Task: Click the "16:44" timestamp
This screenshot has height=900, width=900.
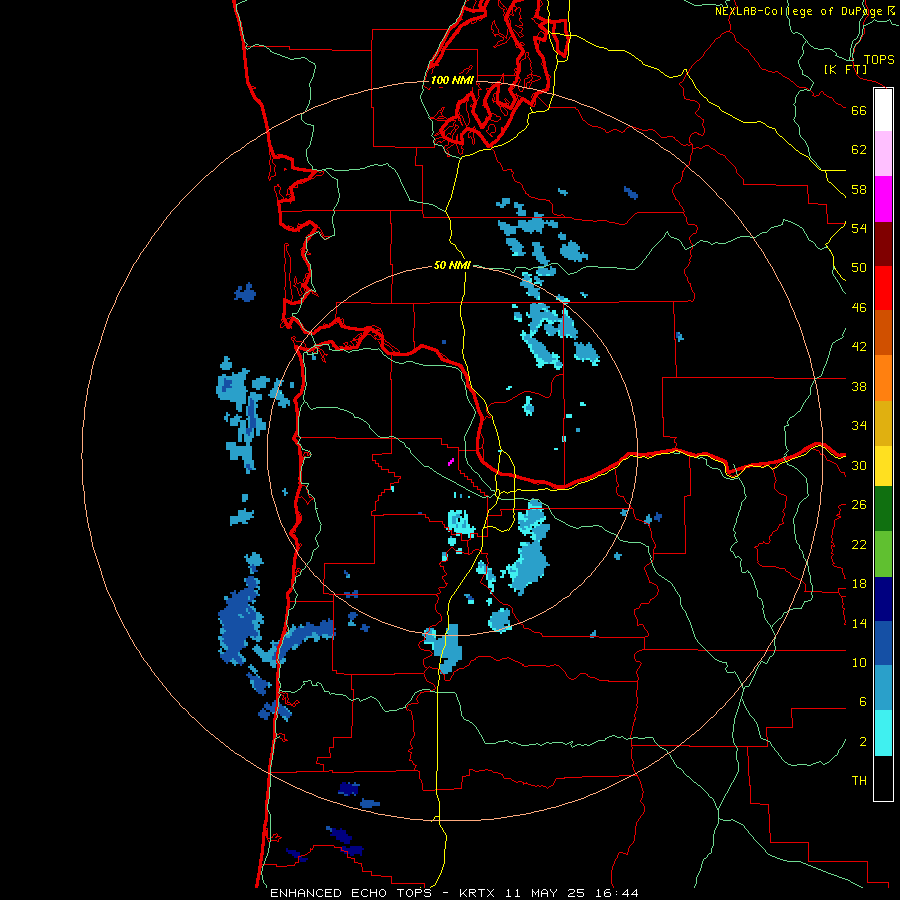Action: click(617, 893)
